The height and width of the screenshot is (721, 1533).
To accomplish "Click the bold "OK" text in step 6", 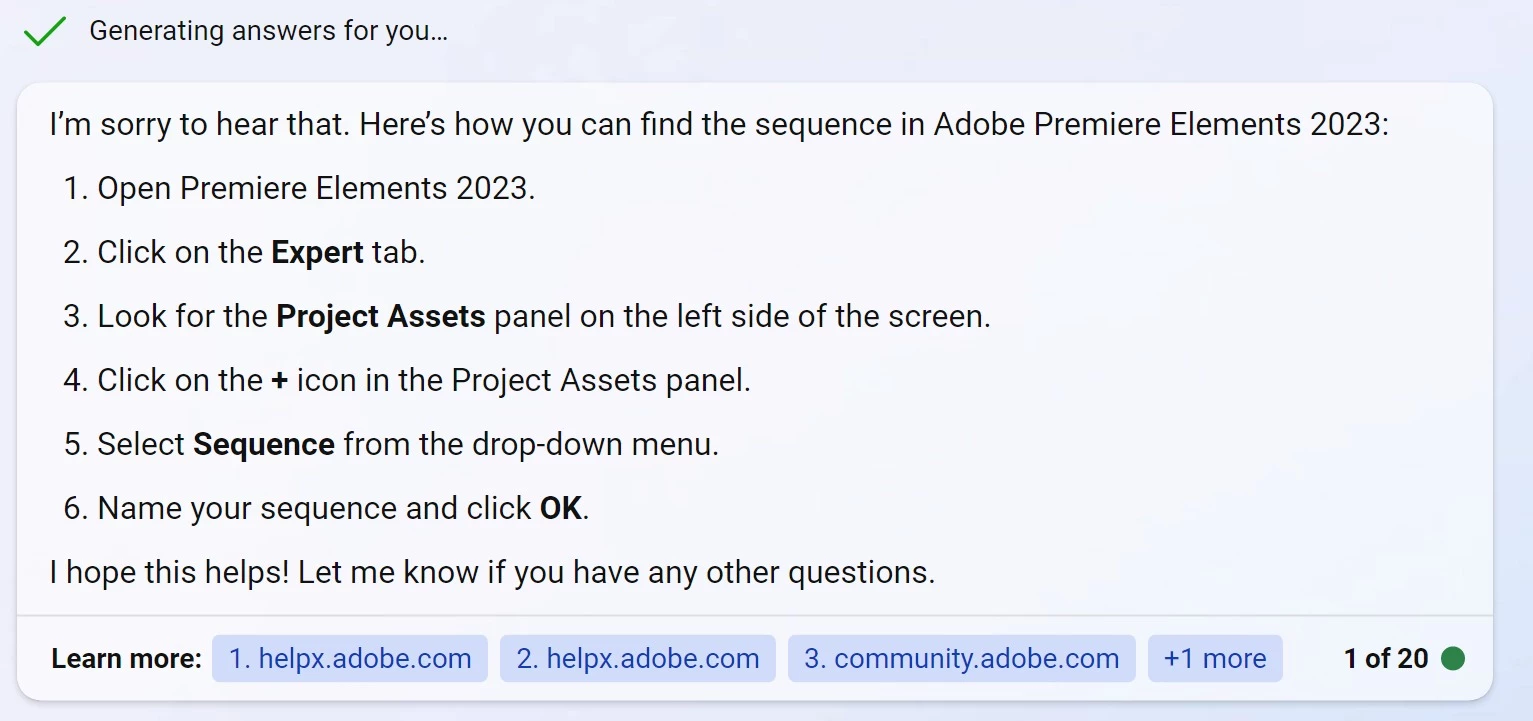I will pyautogui.click(x=560, y=508).
